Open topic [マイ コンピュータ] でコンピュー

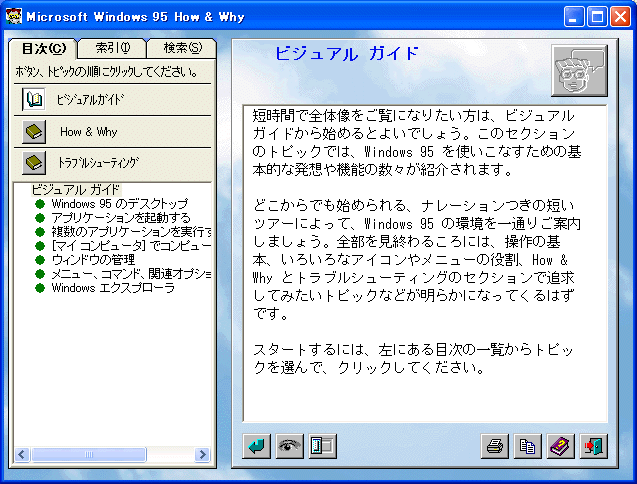[x=131, y=246]
